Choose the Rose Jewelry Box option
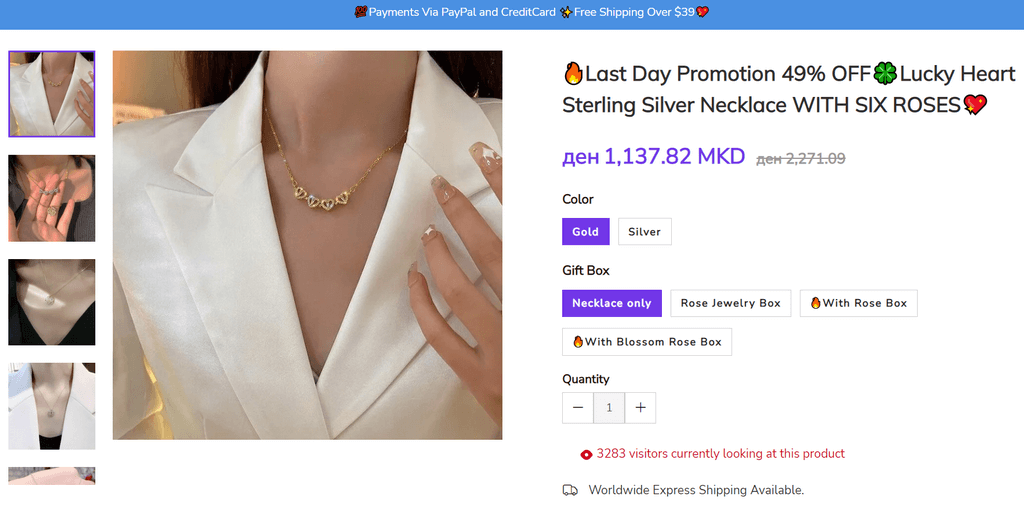 730,303
